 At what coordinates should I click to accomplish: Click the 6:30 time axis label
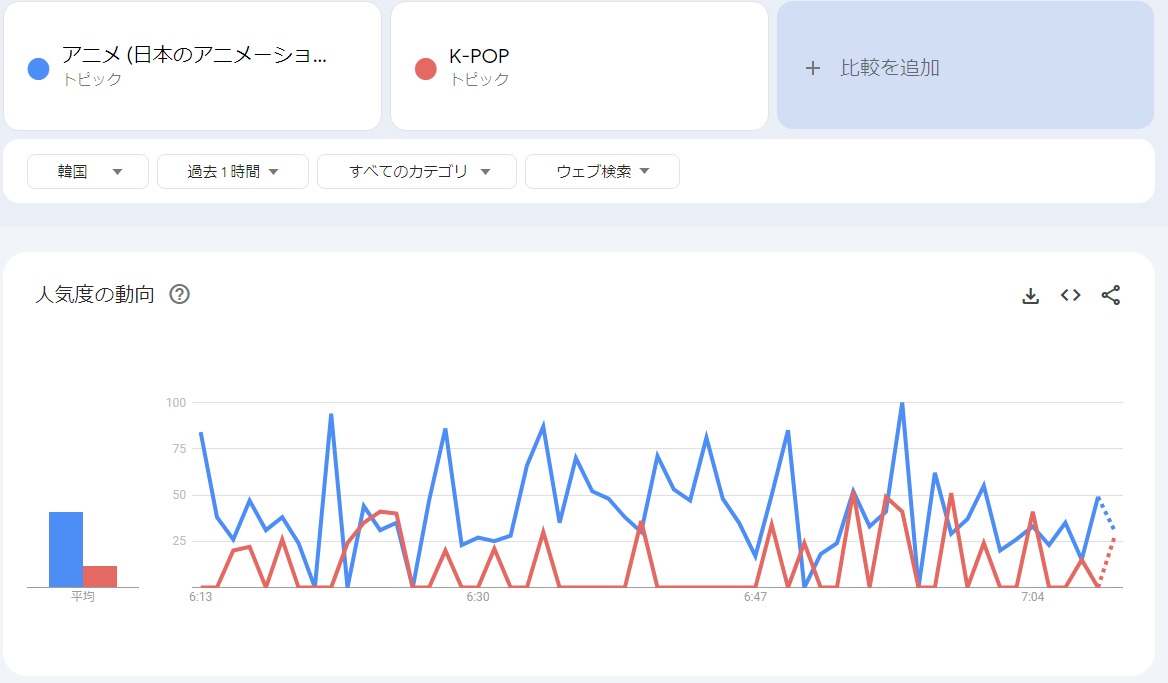click(x=478, y=597)
